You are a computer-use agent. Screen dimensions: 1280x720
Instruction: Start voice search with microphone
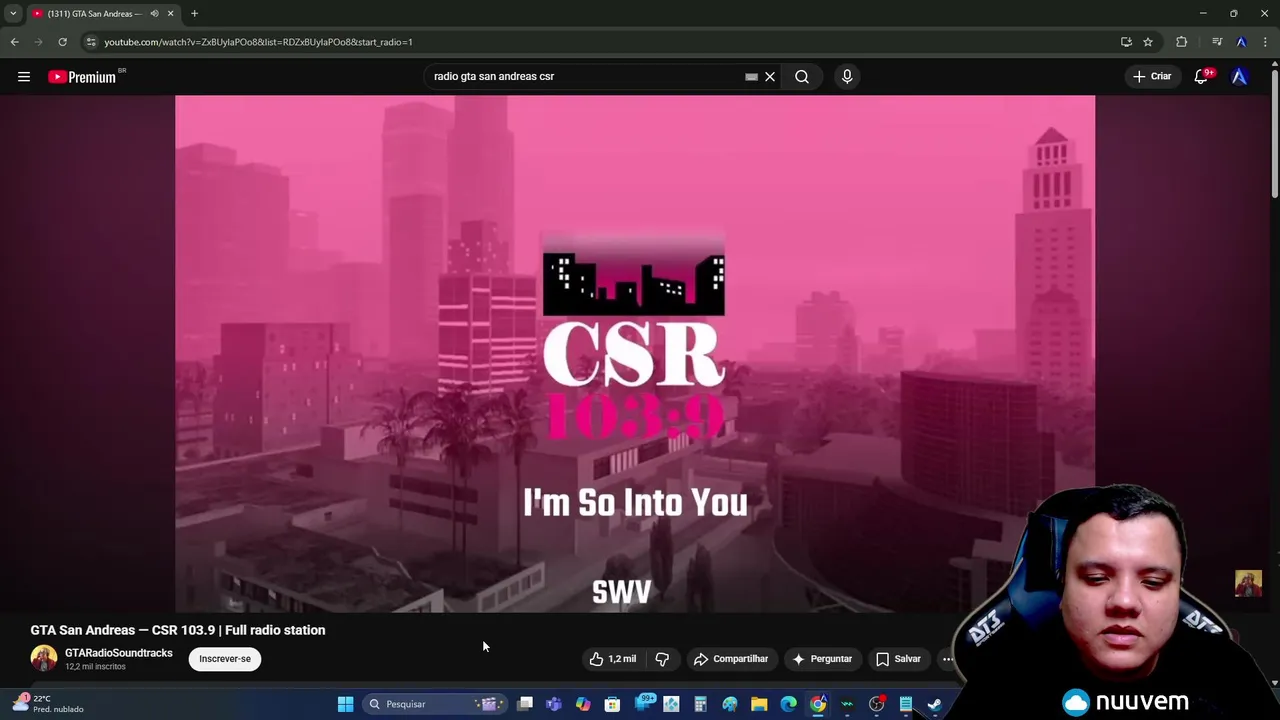point(847,76)
